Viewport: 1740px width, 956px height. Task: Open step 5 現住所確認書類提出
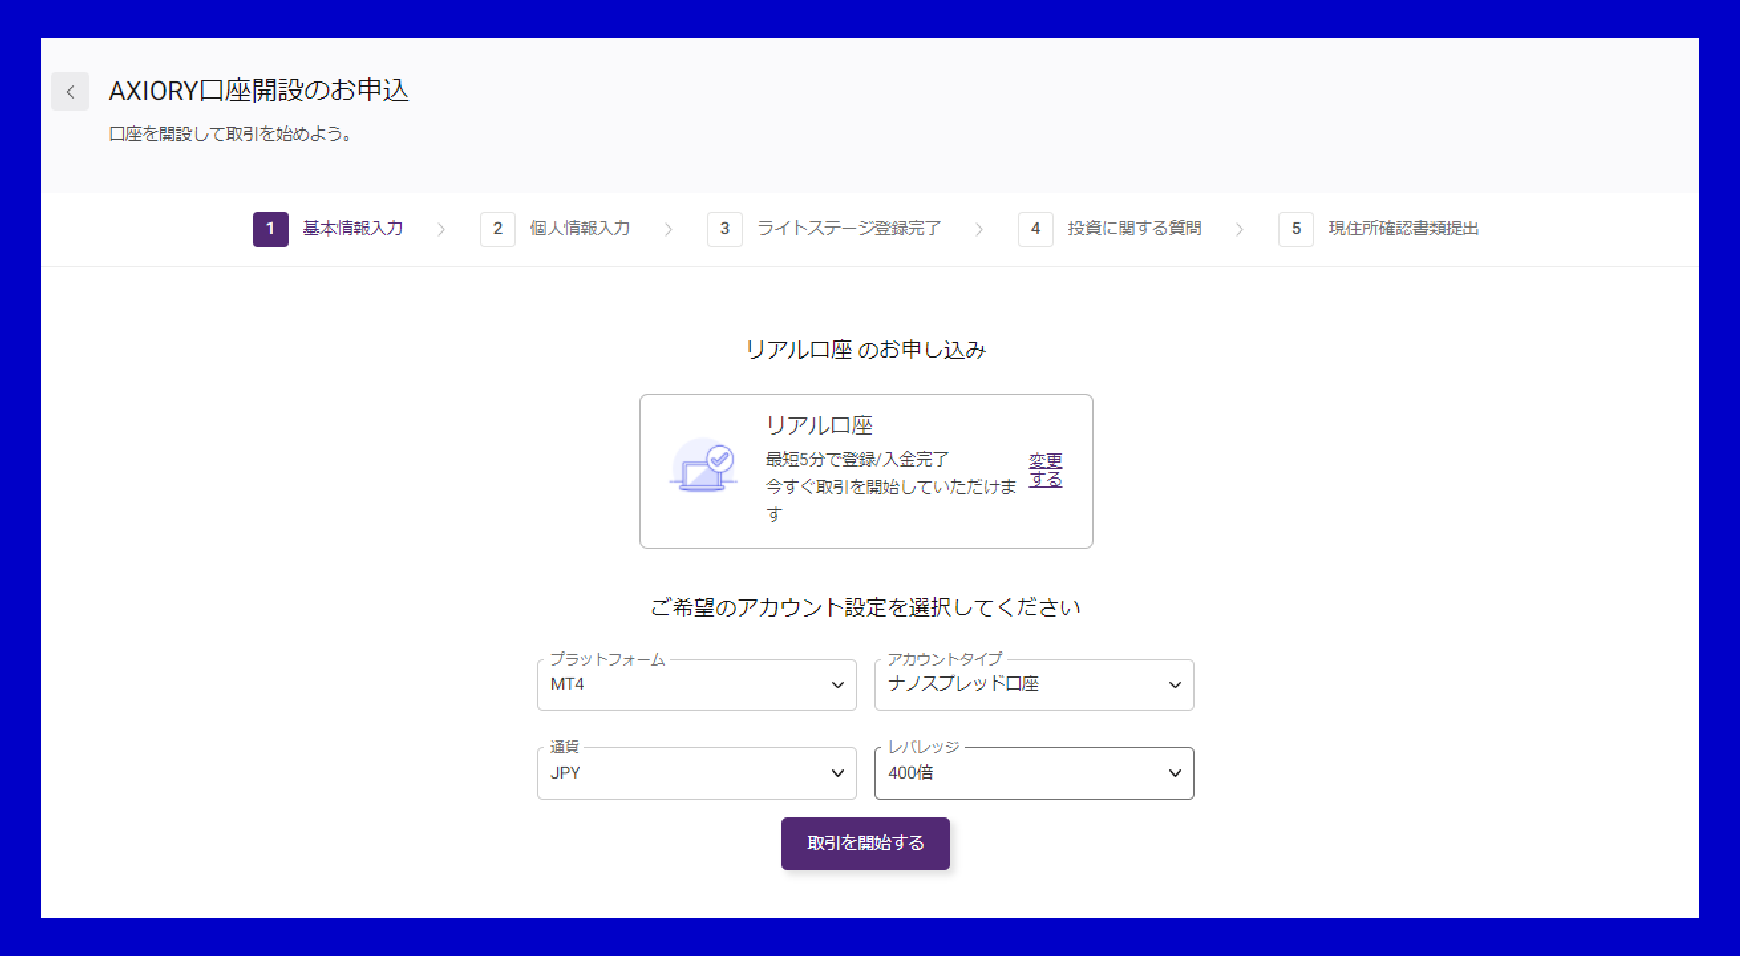point(1379,229)
